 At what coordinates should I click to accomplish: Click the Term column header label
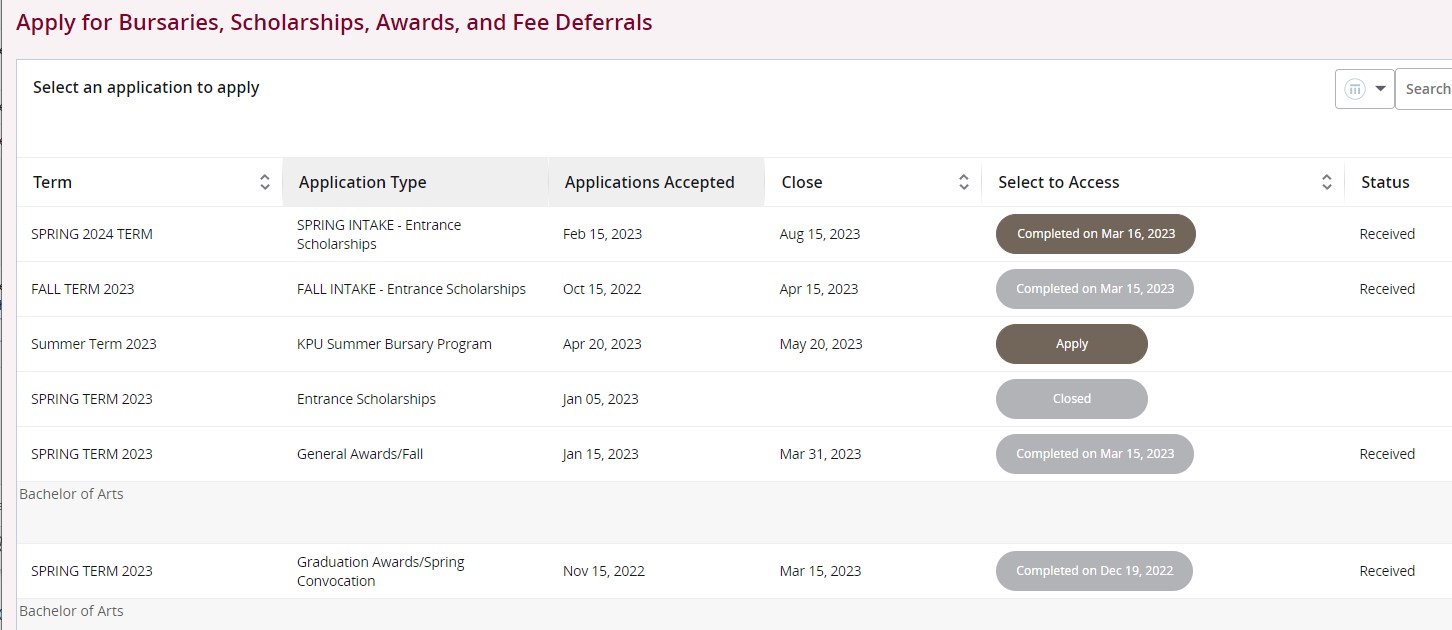(53, 182)
